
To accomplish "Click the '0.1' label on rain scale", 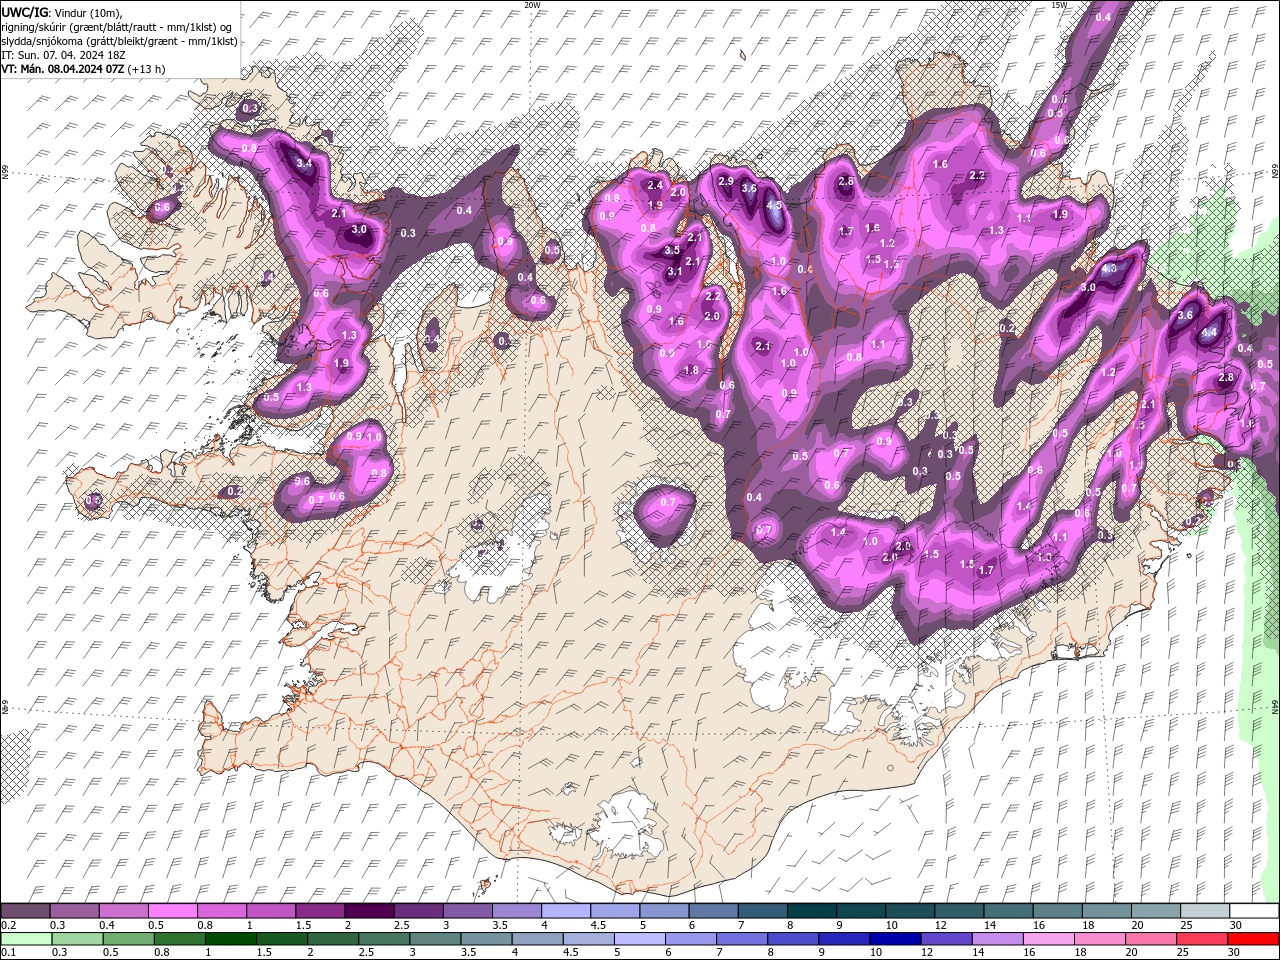I will click(8, 952).
